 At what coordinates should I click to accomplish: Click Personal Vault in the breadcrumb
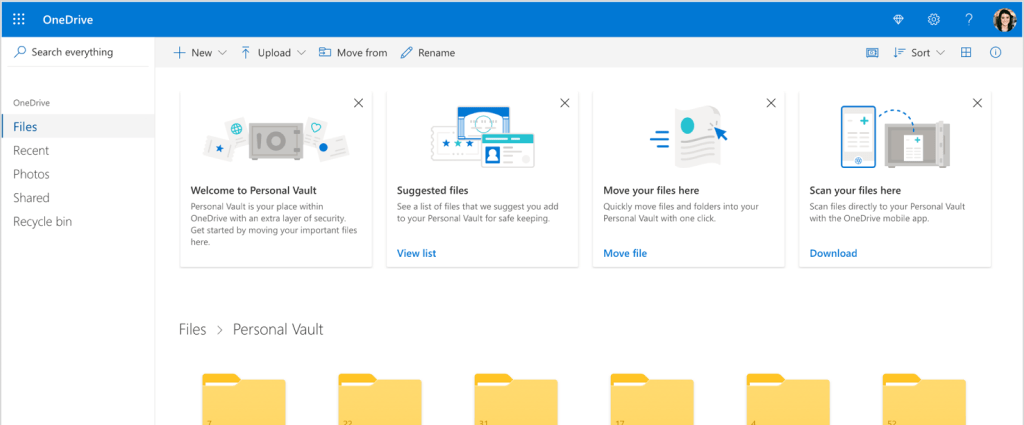(278, 330)
